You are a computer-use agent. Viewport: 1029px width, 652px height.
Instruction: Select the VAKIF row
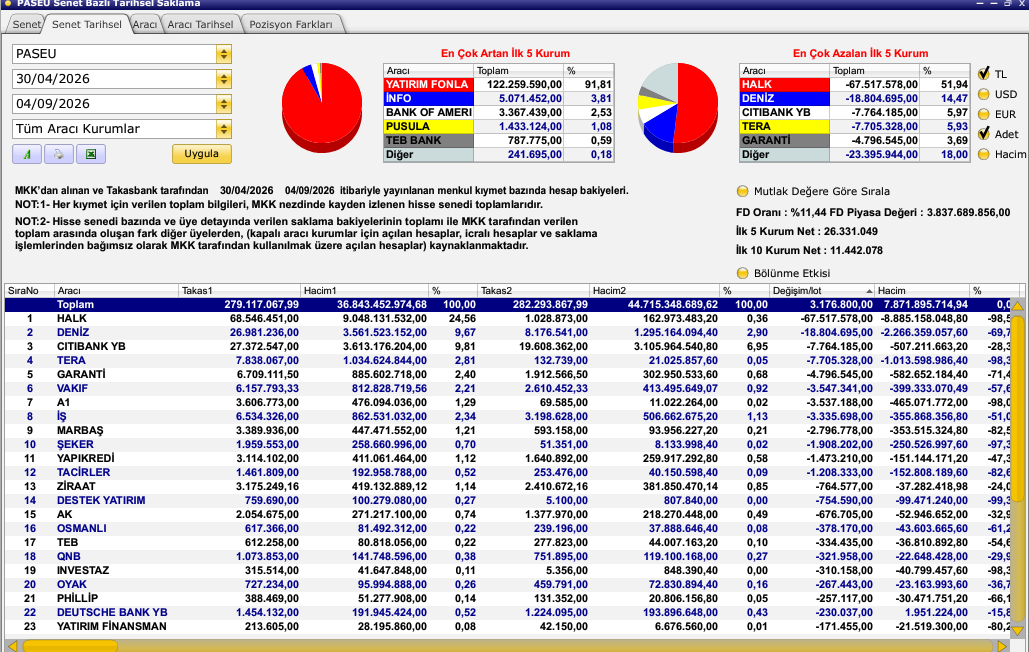click(x=509, y=388)
